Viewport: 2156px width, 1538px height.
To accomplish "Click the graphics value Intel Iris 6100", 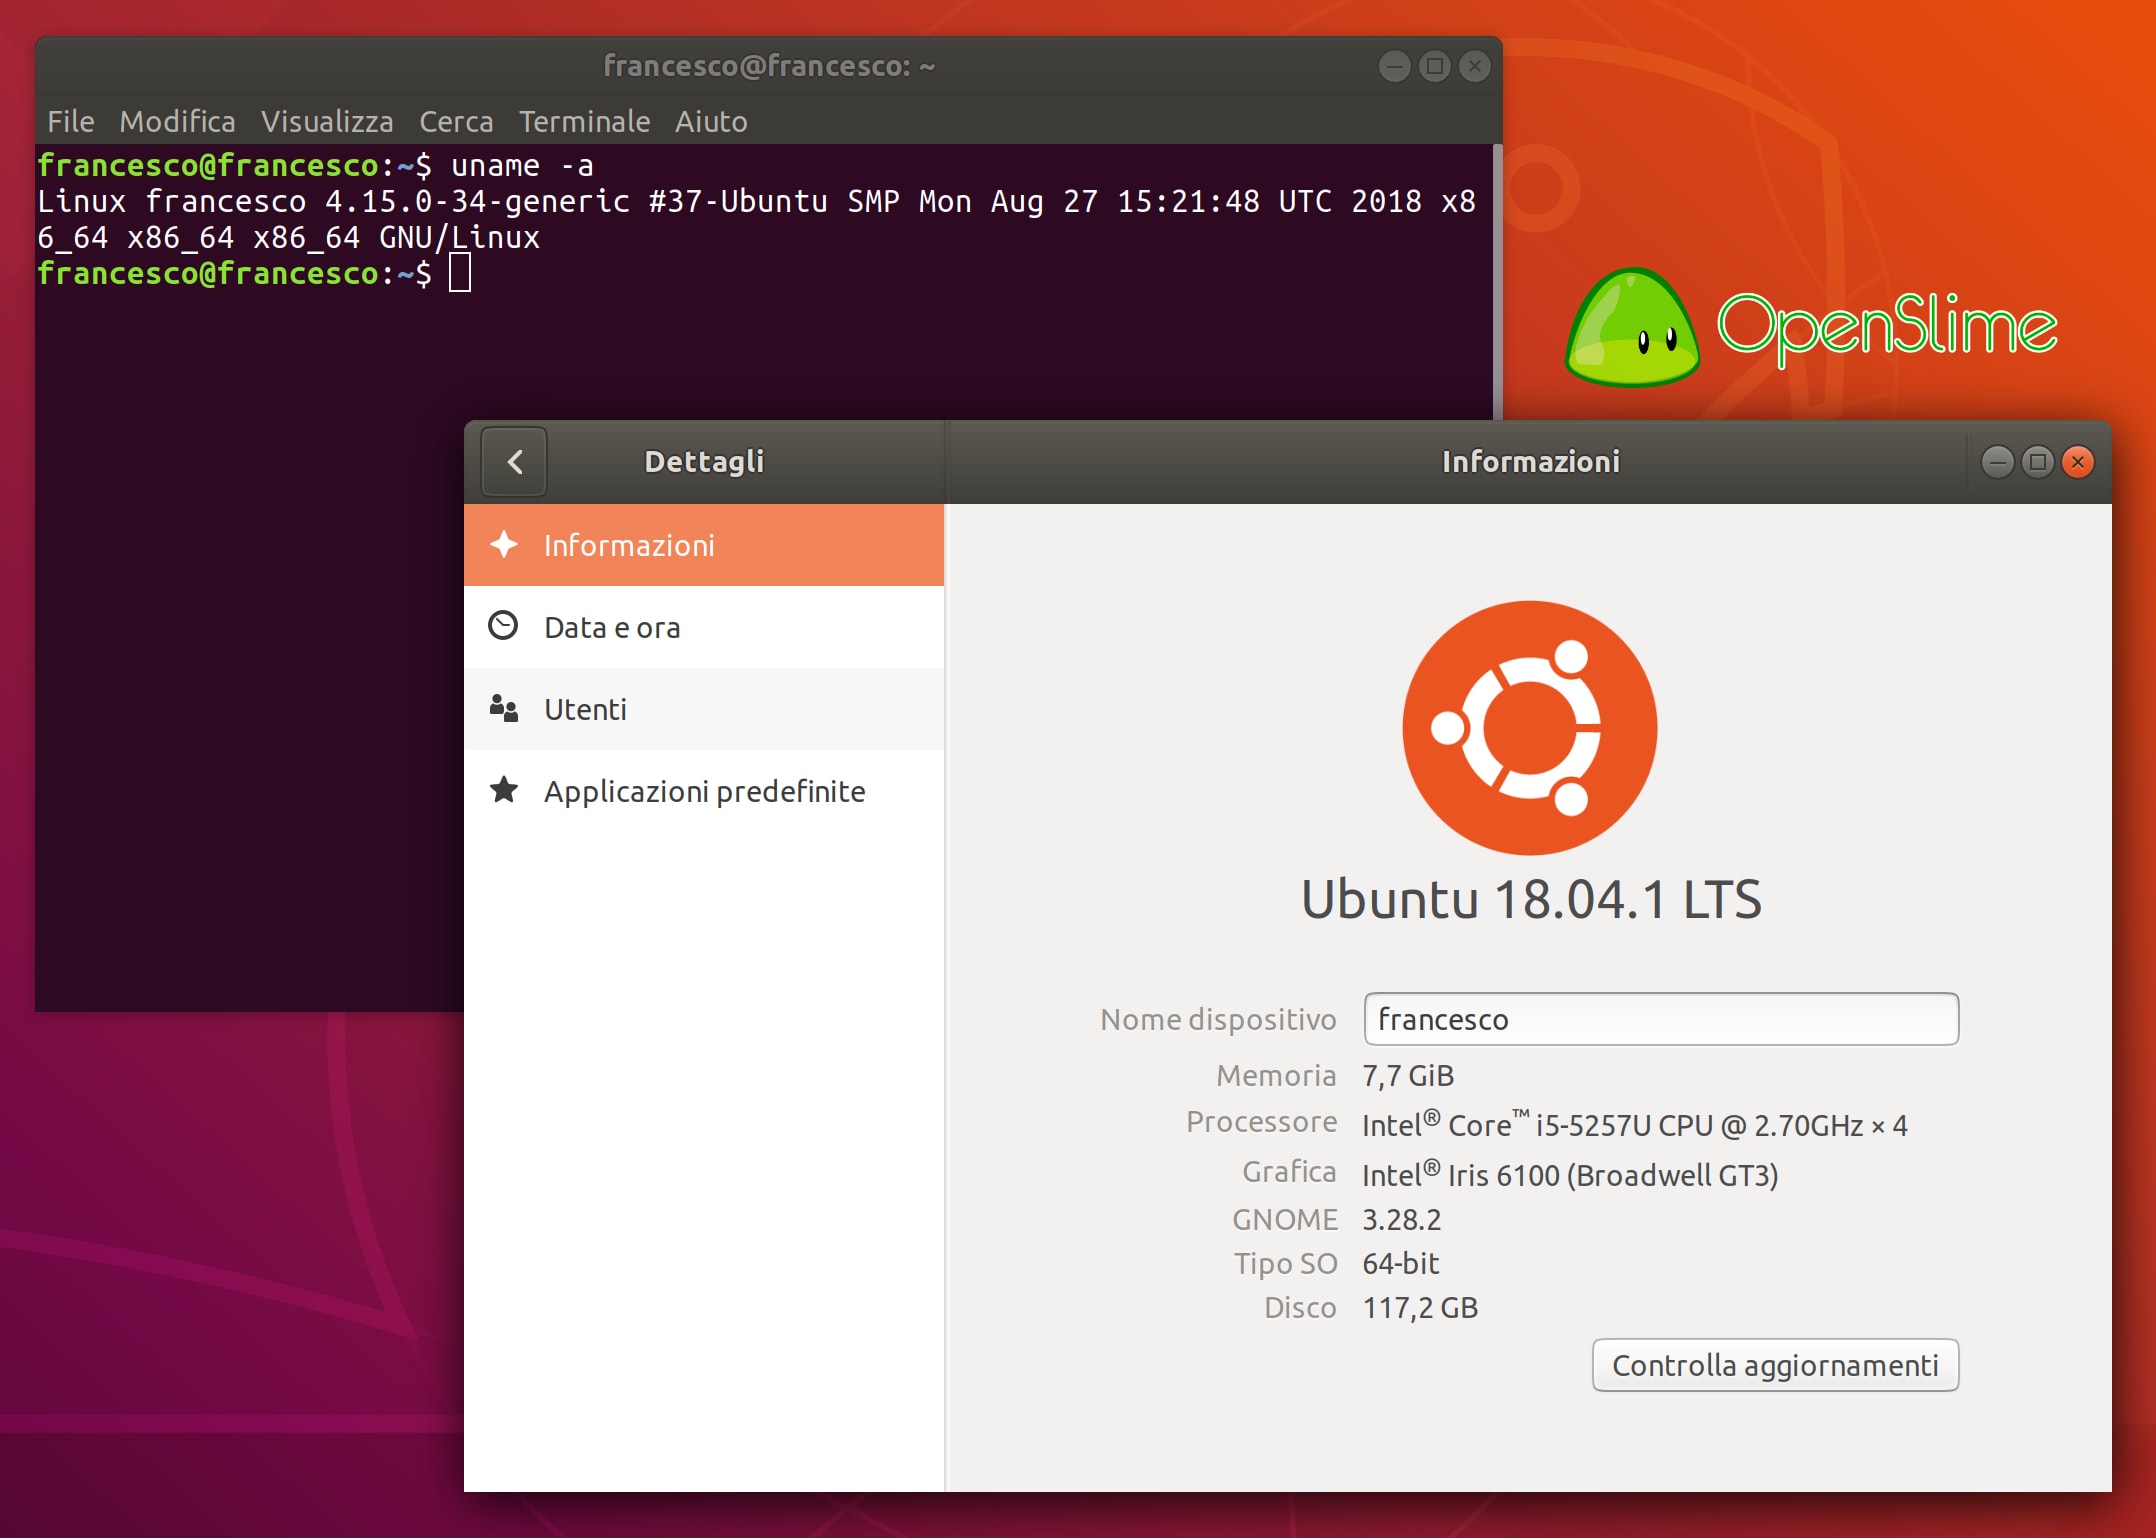I will coord(1570,1174).
